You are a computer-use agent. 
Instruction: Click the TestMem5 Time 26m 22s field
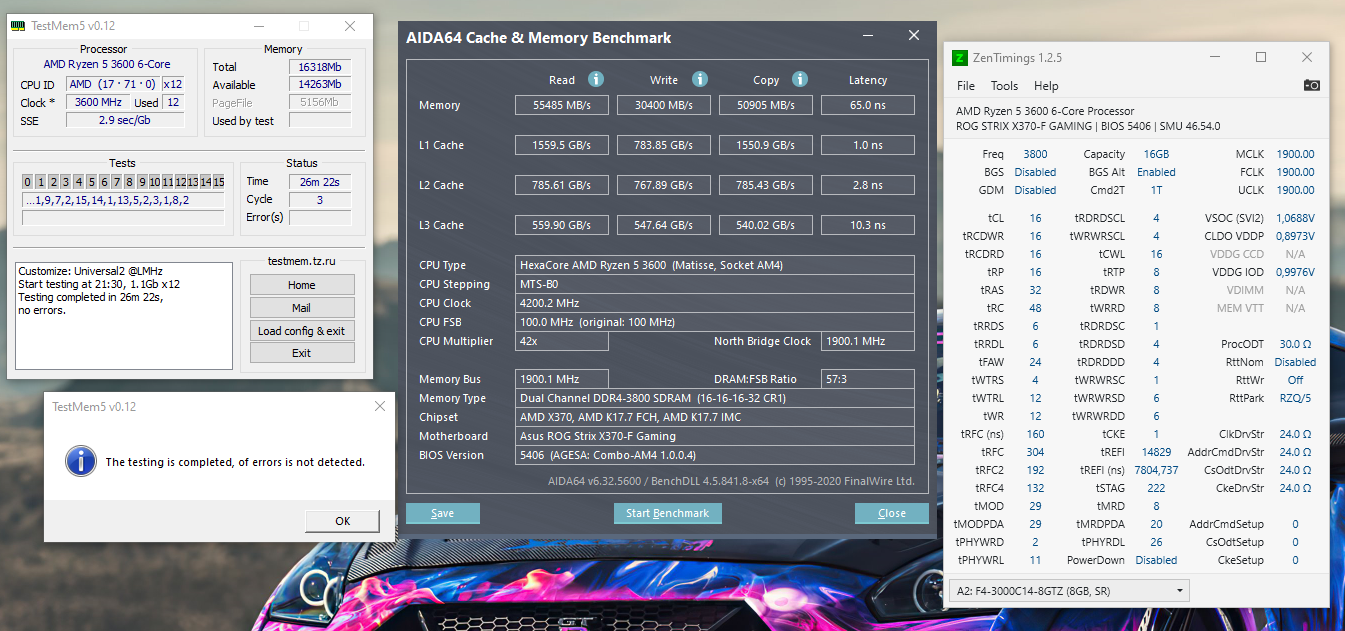320,181
